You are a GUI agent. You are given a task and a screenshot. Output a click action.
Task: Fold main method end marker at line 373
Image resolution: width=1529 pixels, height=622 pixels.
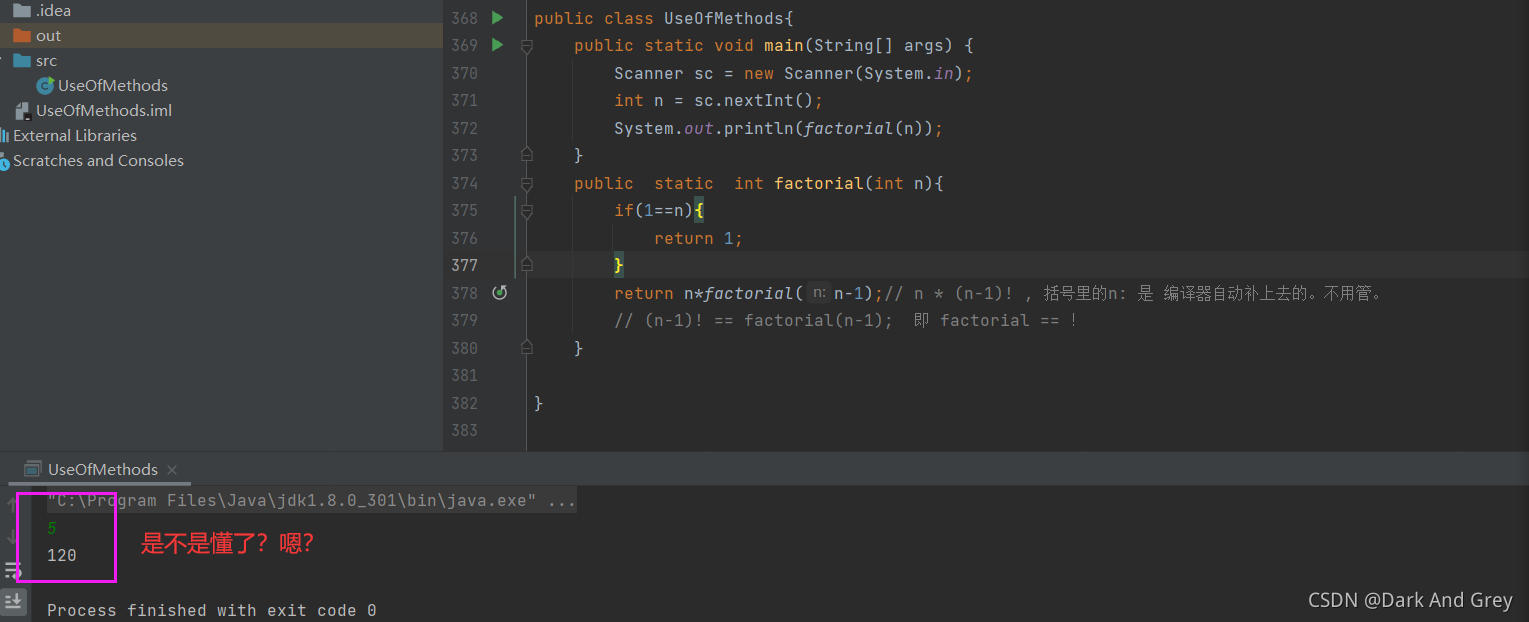[526, 155]
